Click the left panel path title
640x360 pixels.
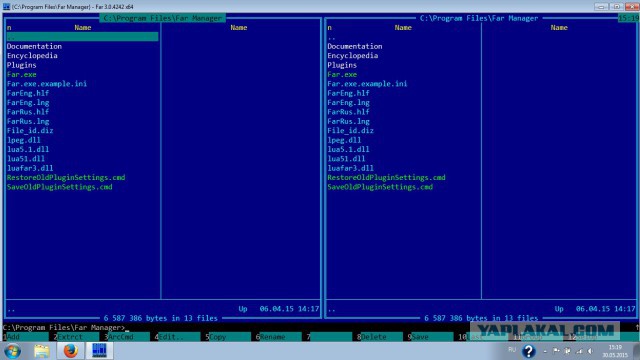162,18
